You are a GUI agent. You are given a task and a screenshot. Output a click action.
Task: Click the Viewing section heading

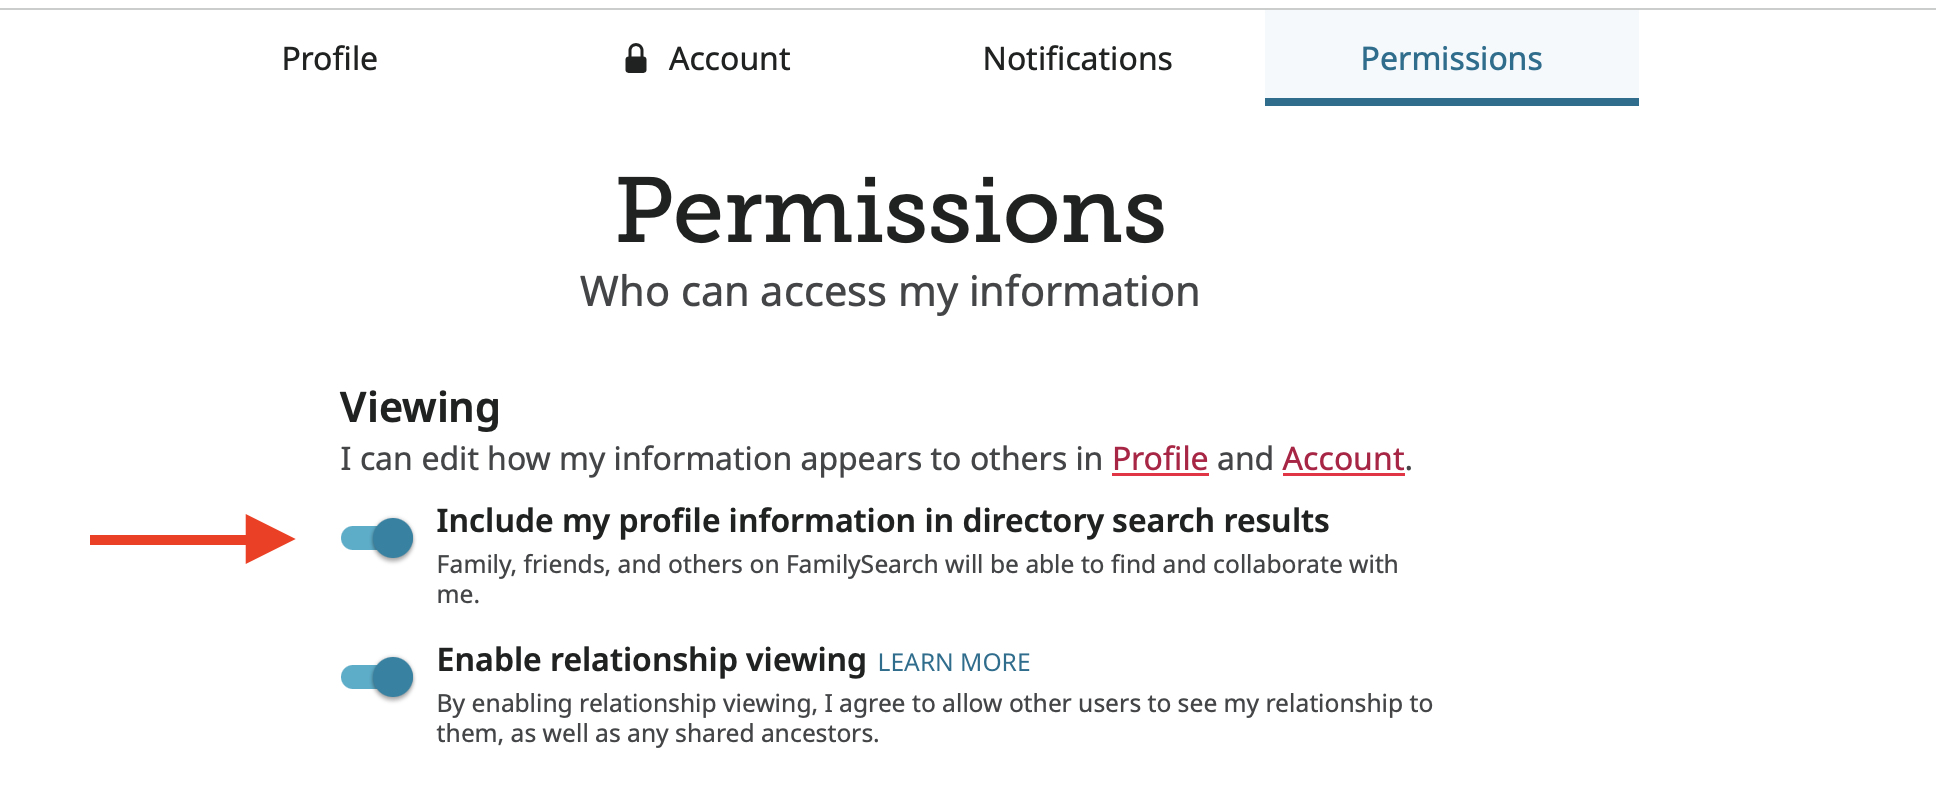(420, 408)
